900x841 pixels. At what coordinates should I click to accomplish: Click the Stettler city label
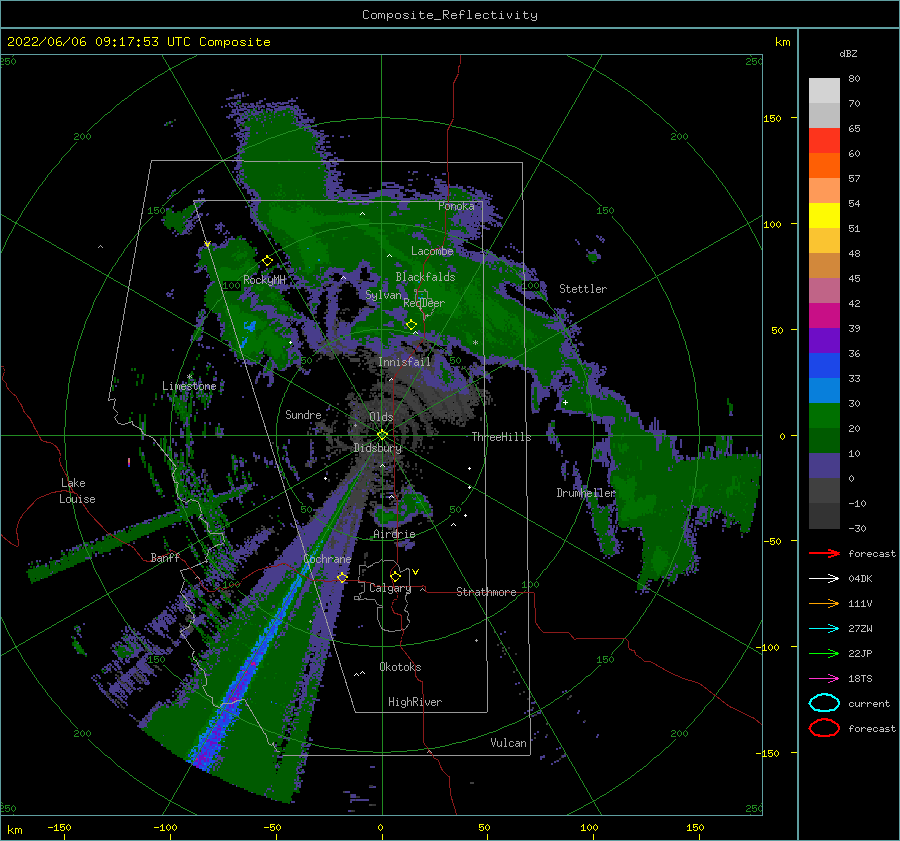coord(583,289)
